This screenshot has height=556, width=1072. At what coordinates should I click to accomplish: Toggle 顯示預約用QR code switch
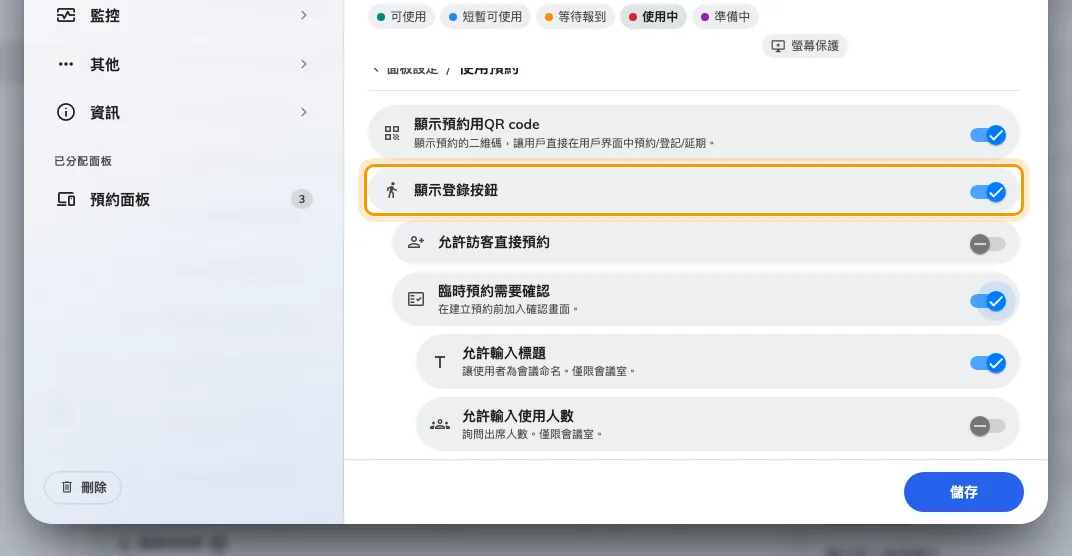click(988, 135)
